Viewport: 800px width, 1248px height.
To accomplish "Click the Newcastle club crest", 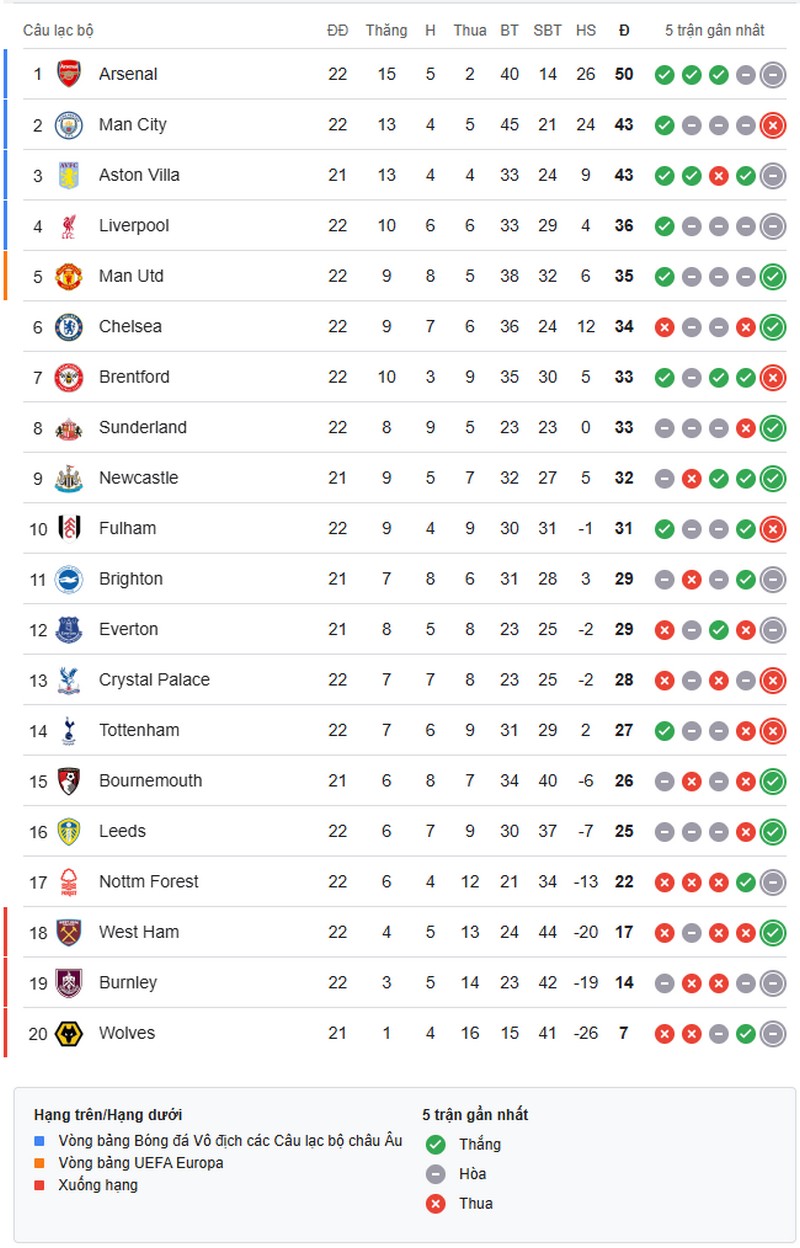I will tap(69, 478).
